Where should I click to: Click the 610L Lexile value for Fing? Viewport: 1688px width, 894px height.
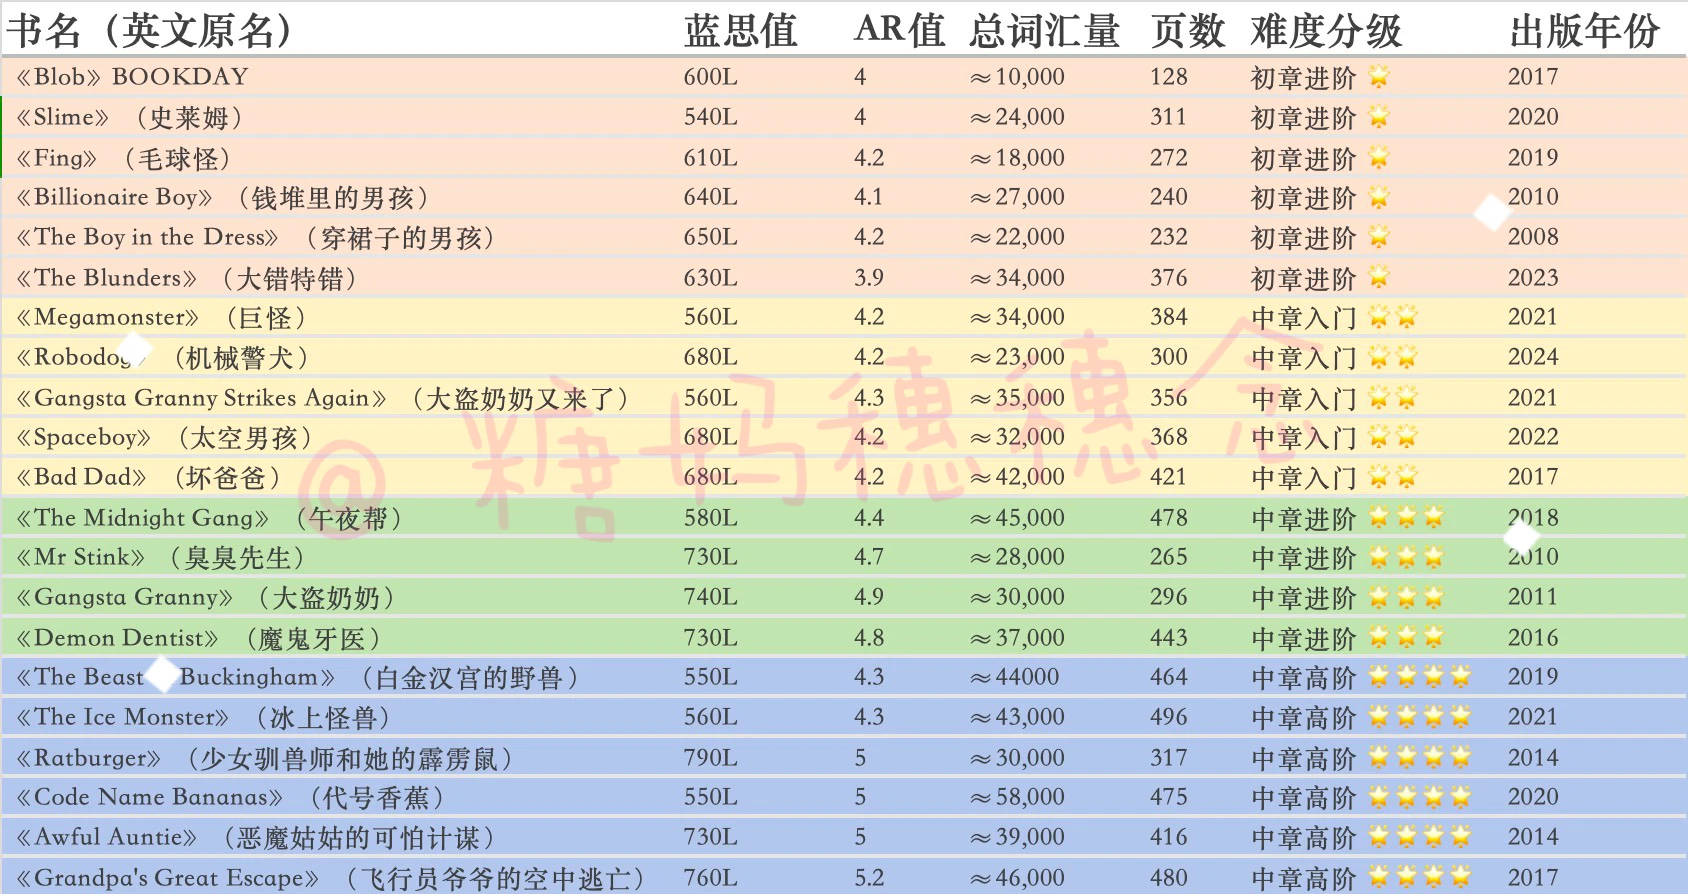coord(711,158)
